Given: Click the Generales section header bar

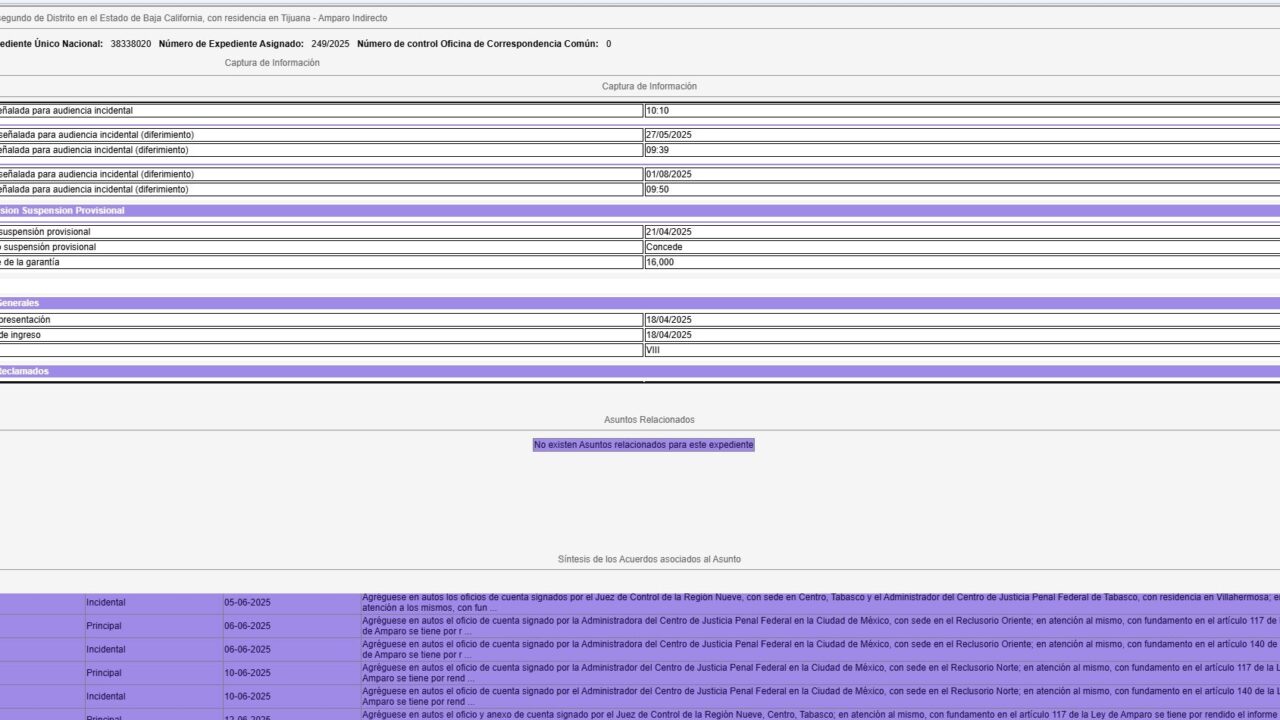Looking at the screenshot, I should (640, 303).
